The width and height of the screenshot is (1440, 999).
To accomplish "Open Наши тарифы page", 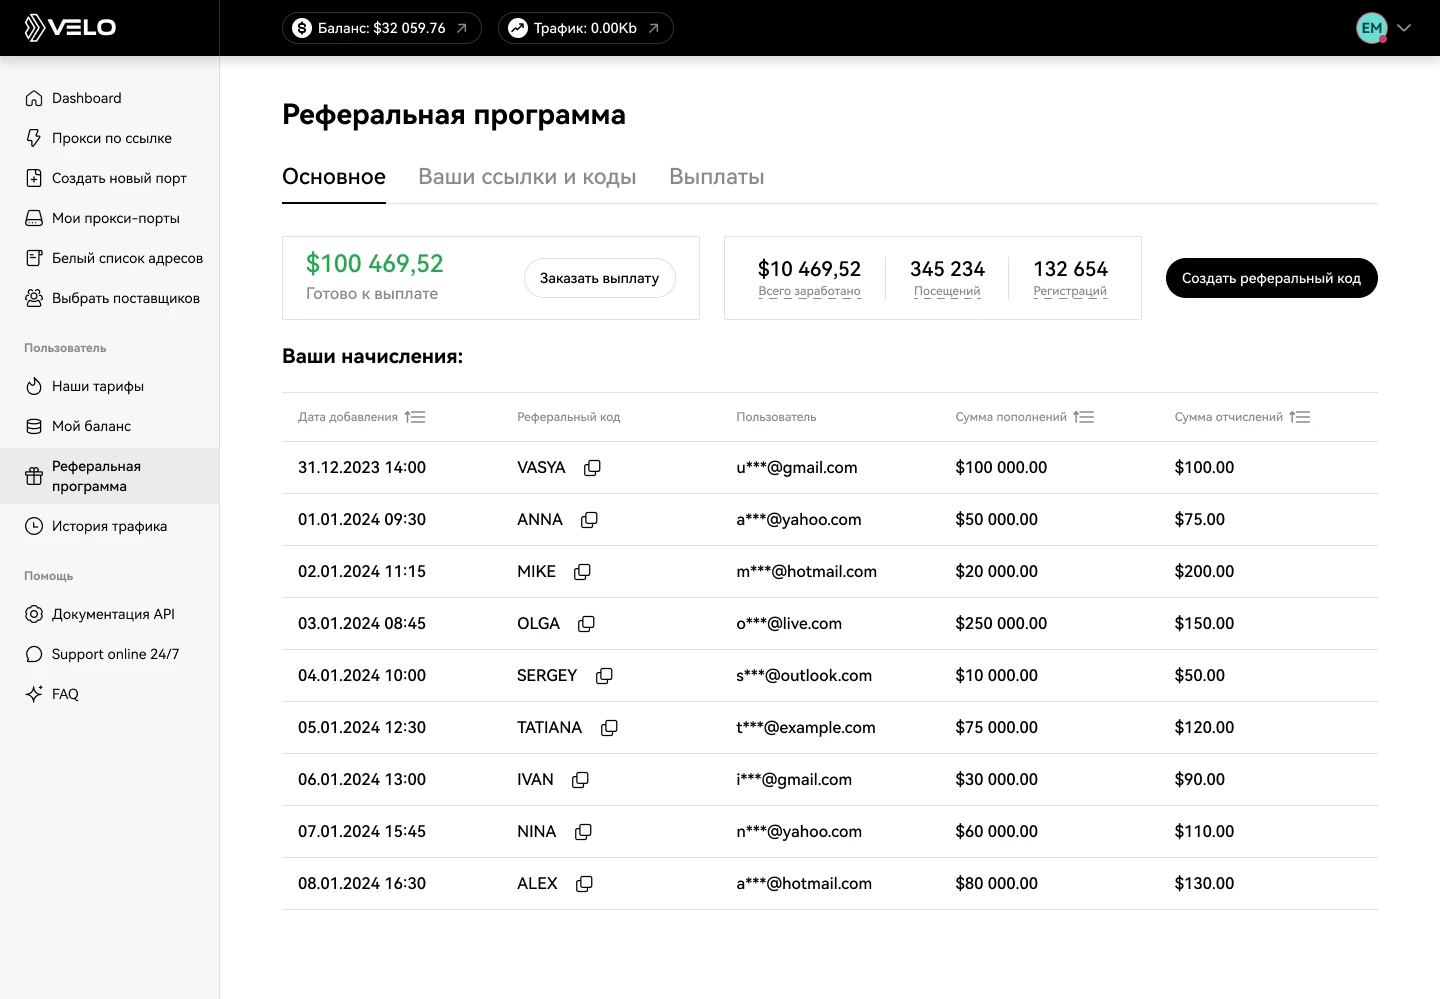I will [x=109, y=386].
